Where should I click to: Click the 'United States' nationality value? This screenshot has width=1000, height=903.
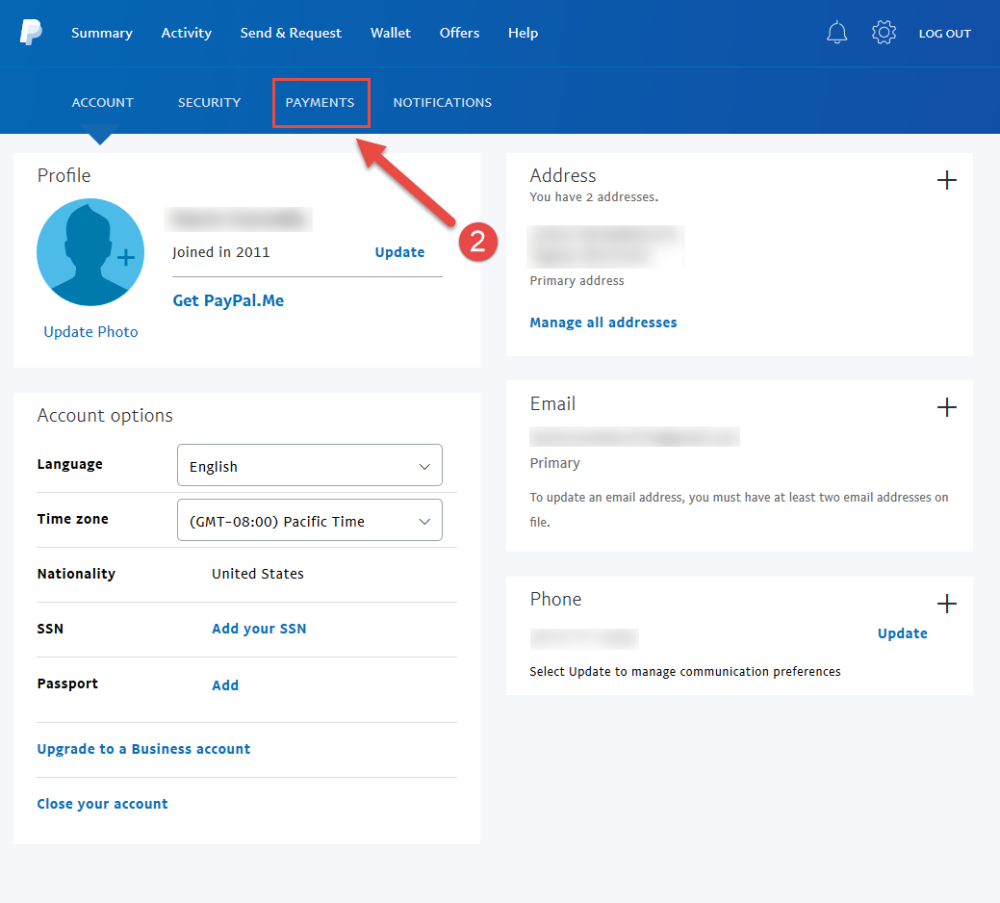[x=258, y=574]
